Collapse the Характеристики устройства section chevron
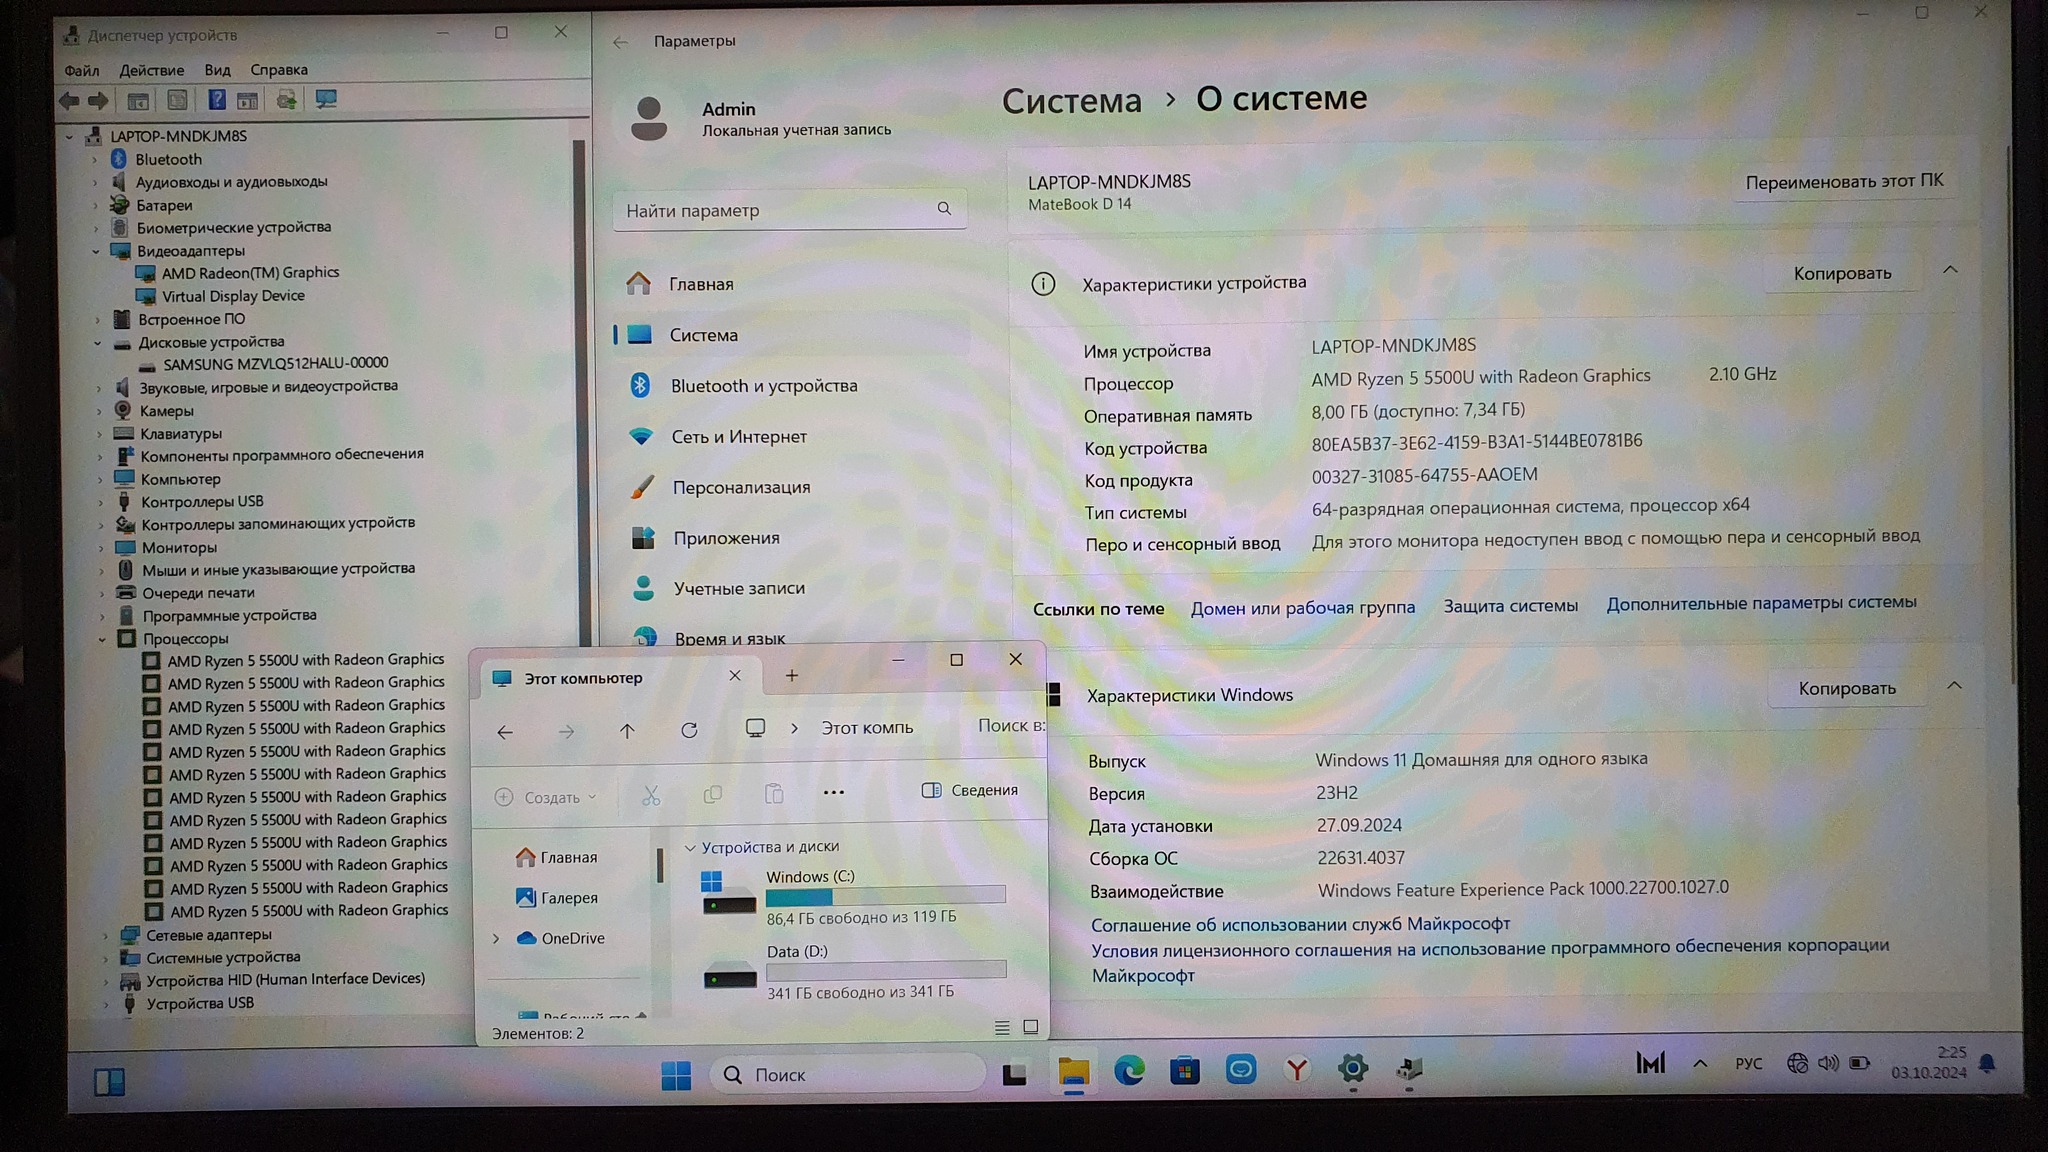The width and height of the screenshot is (2048, 1152). tap(1950, 270)
